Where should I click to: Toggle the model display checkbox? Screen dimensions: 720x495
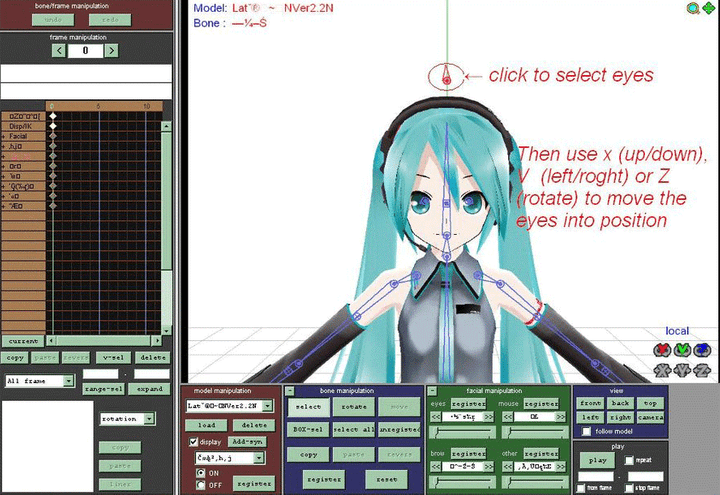pyautogui.click(x=194, y=442)
